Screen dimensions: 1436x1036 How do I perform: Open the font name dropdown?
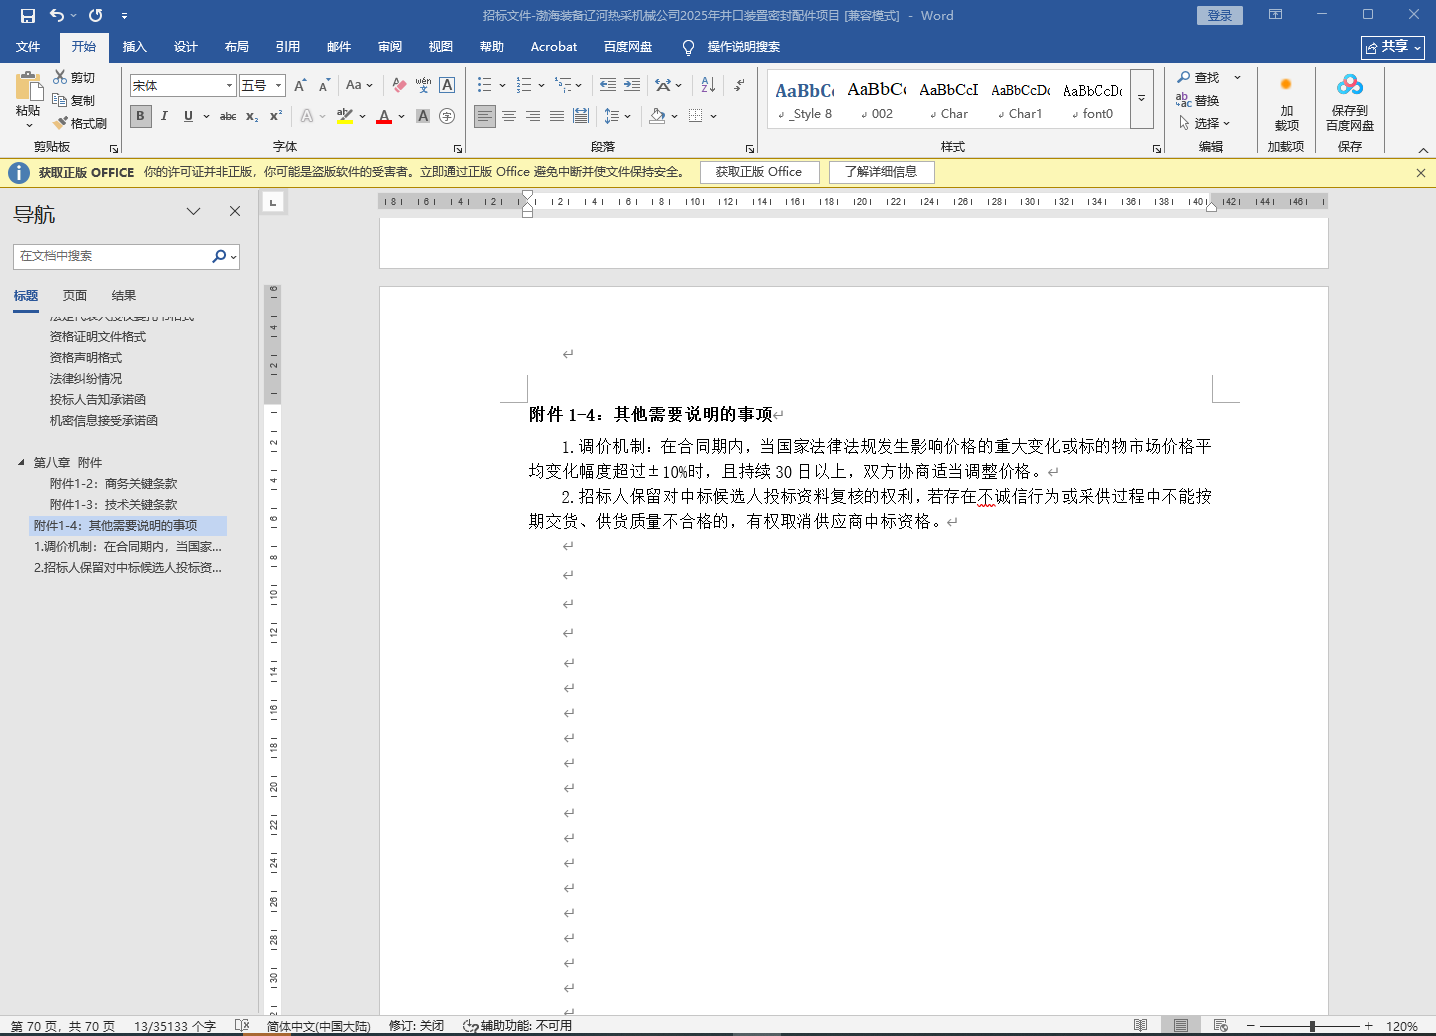point(229,86)
